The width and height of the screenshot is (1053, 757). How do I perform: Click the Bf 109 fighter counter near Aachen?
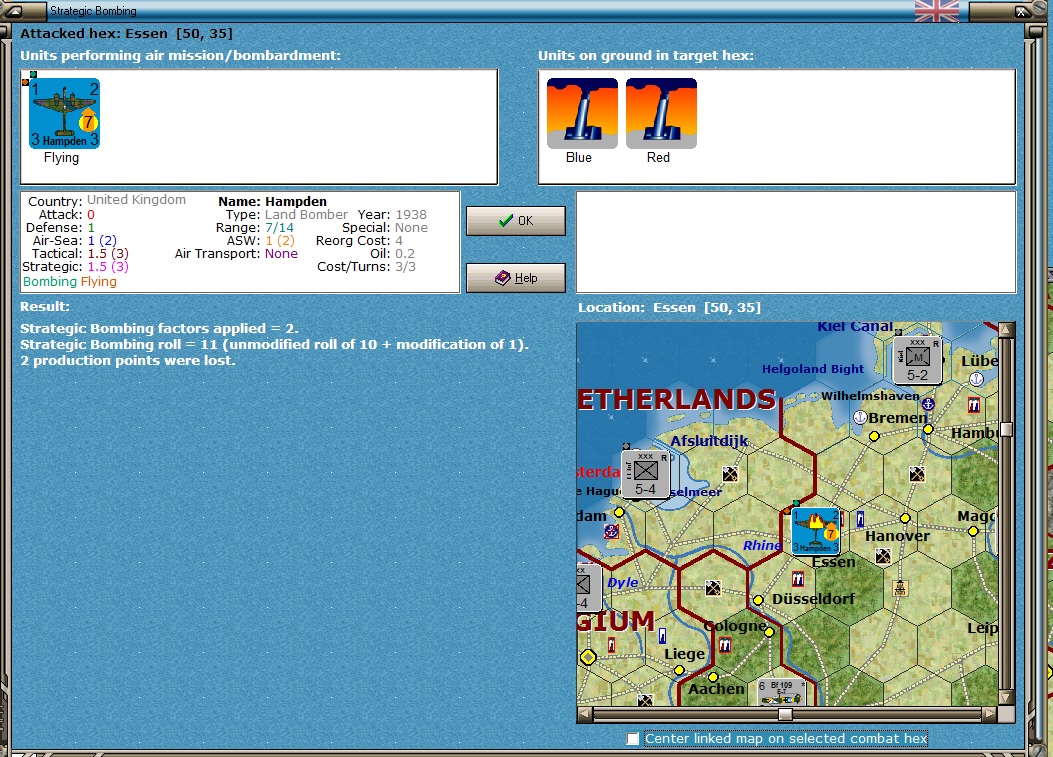coord(782,692)
